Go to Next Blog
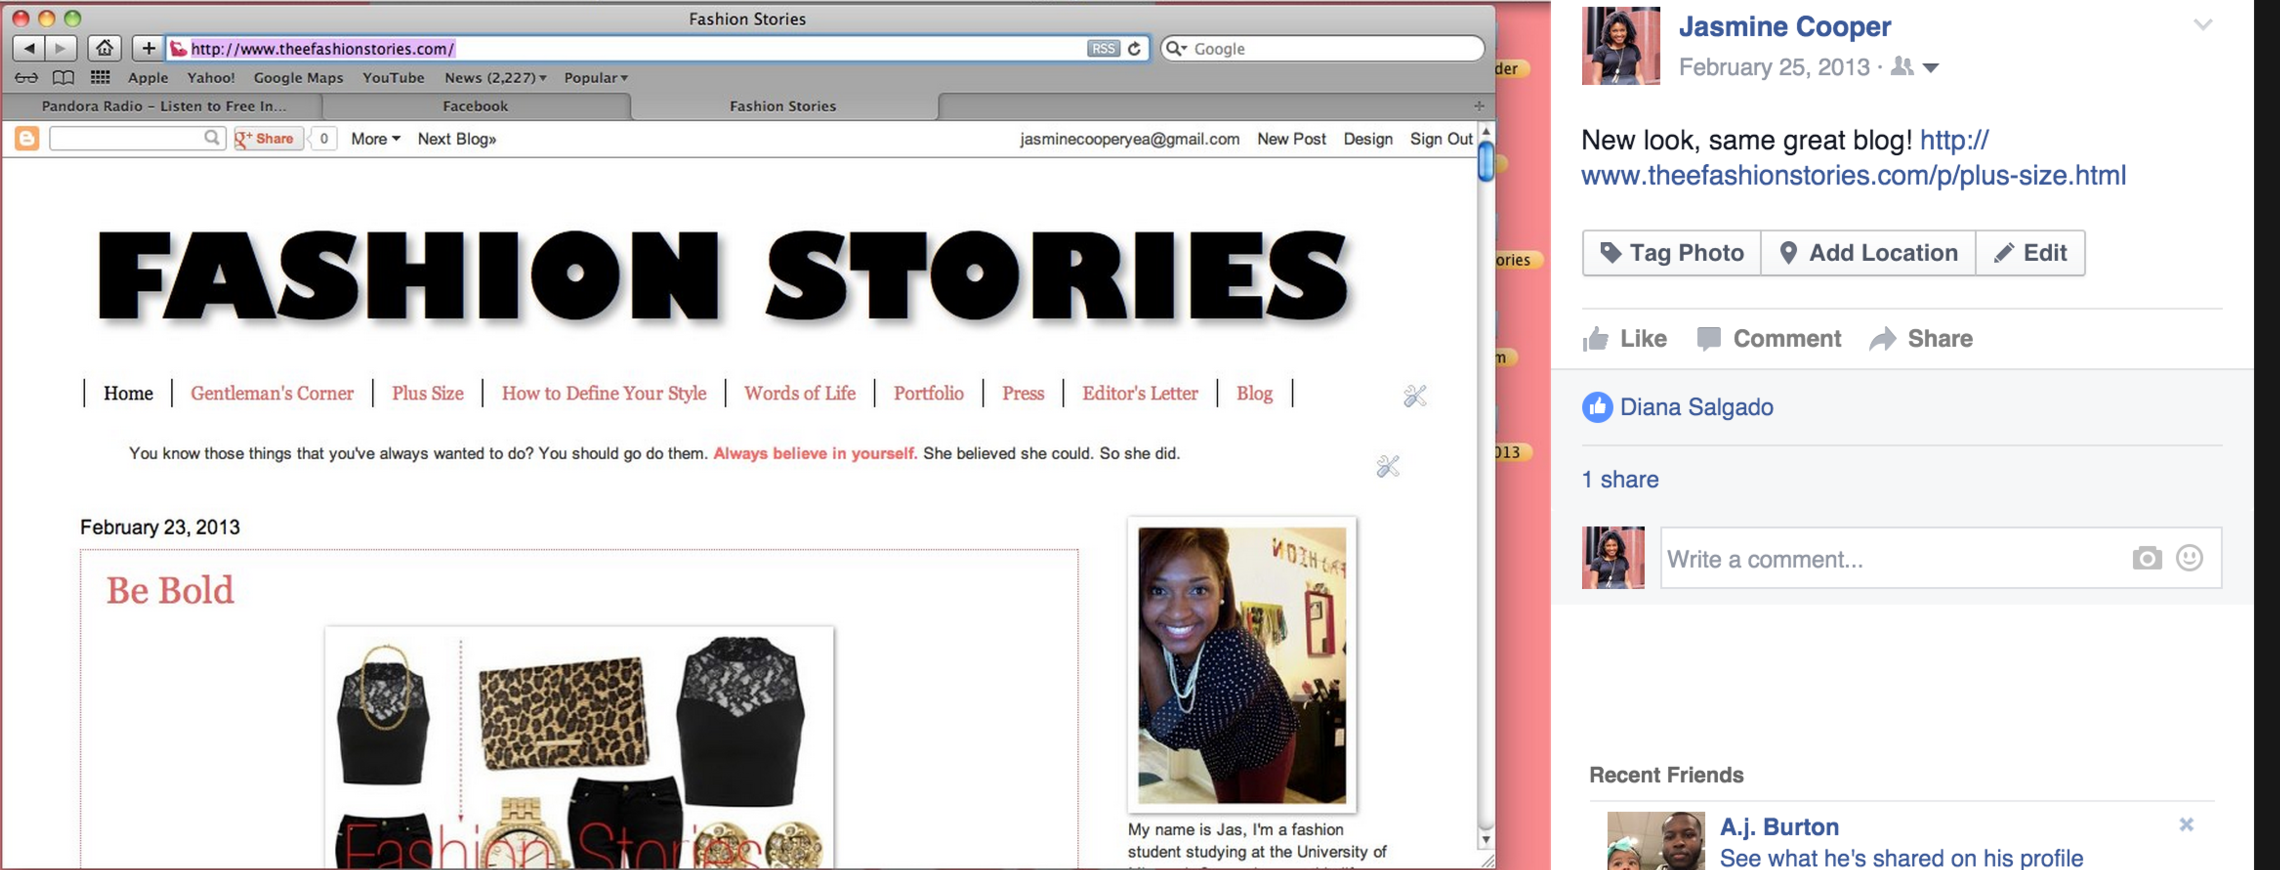This screenshot has height=870, width=2280. [x=457, y=139]
